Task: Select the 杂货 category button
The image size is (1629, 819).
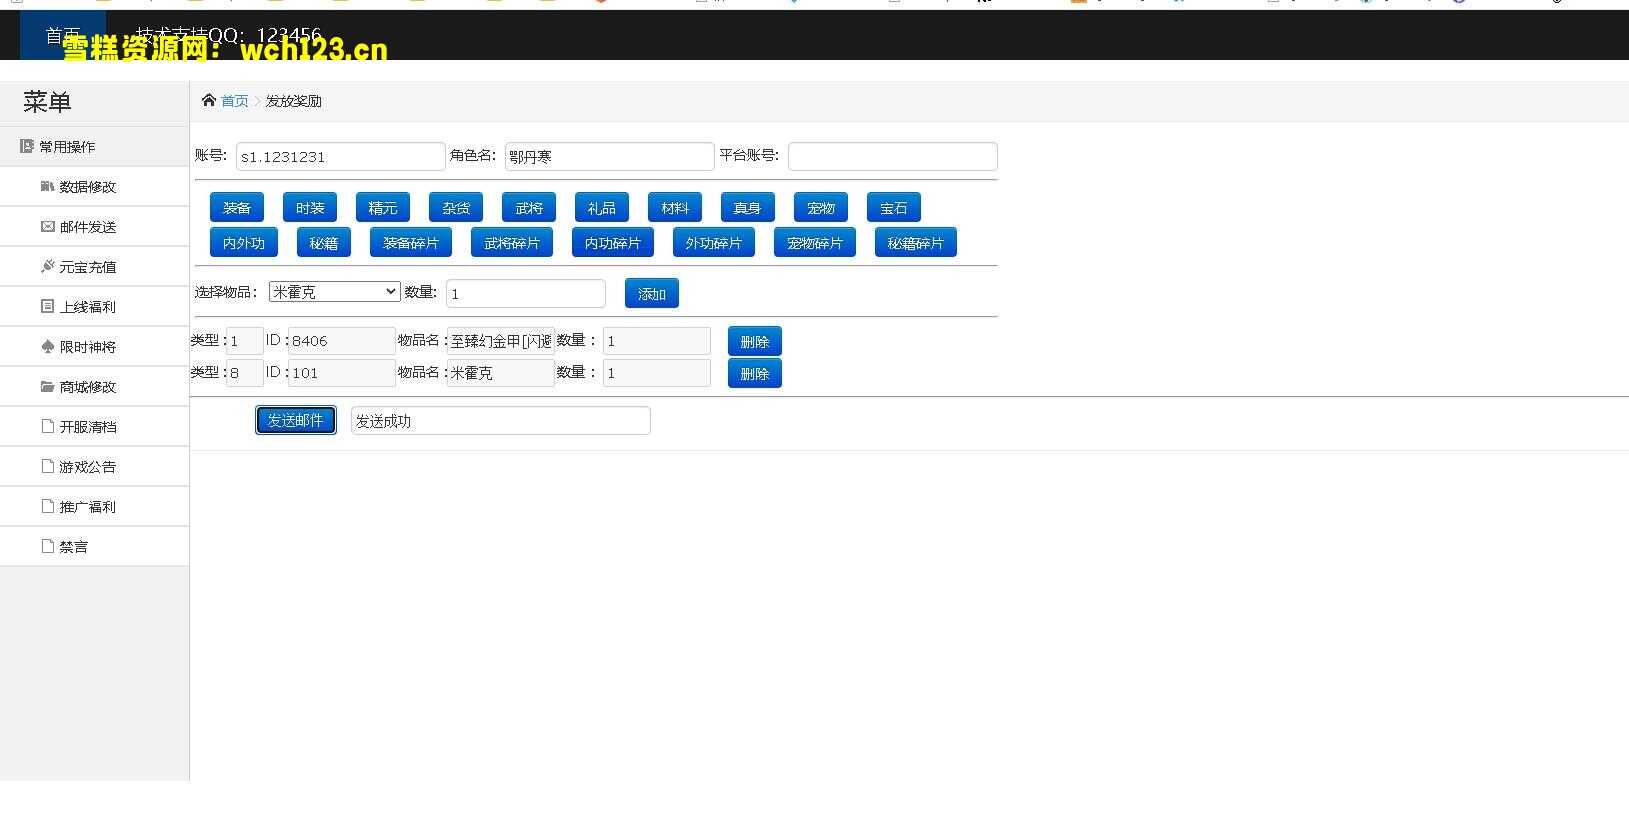Action: pyautogui.click(x=456, y=208)
